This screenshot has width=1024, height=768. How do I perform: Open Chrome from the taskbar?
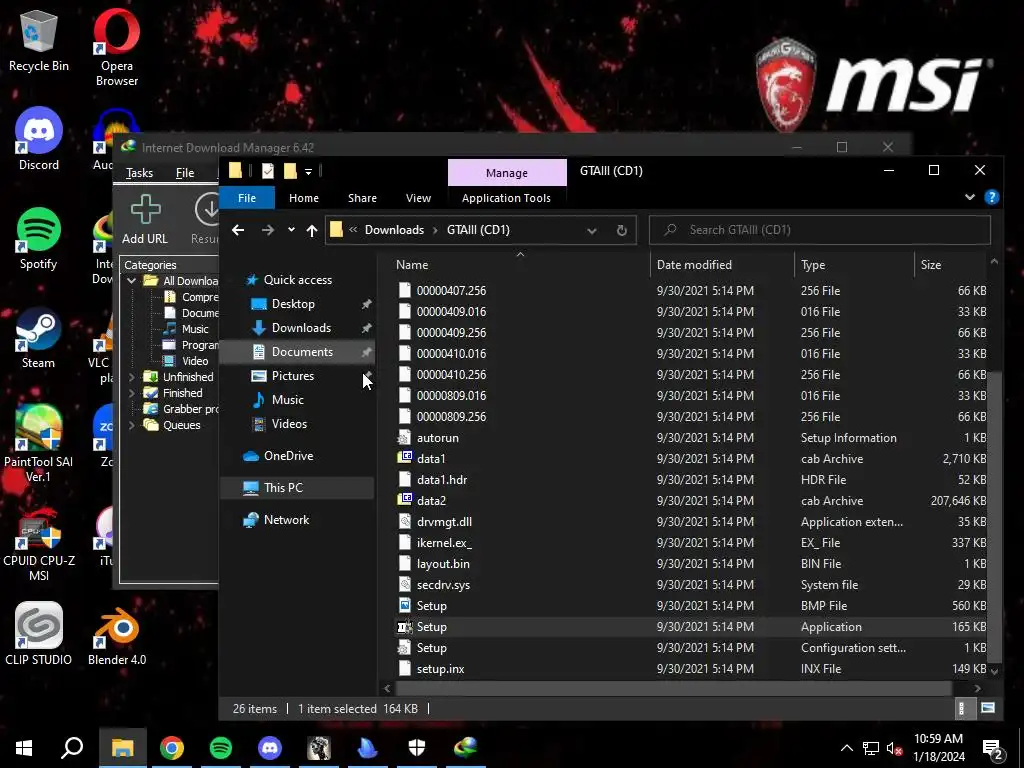coord(172,748)
